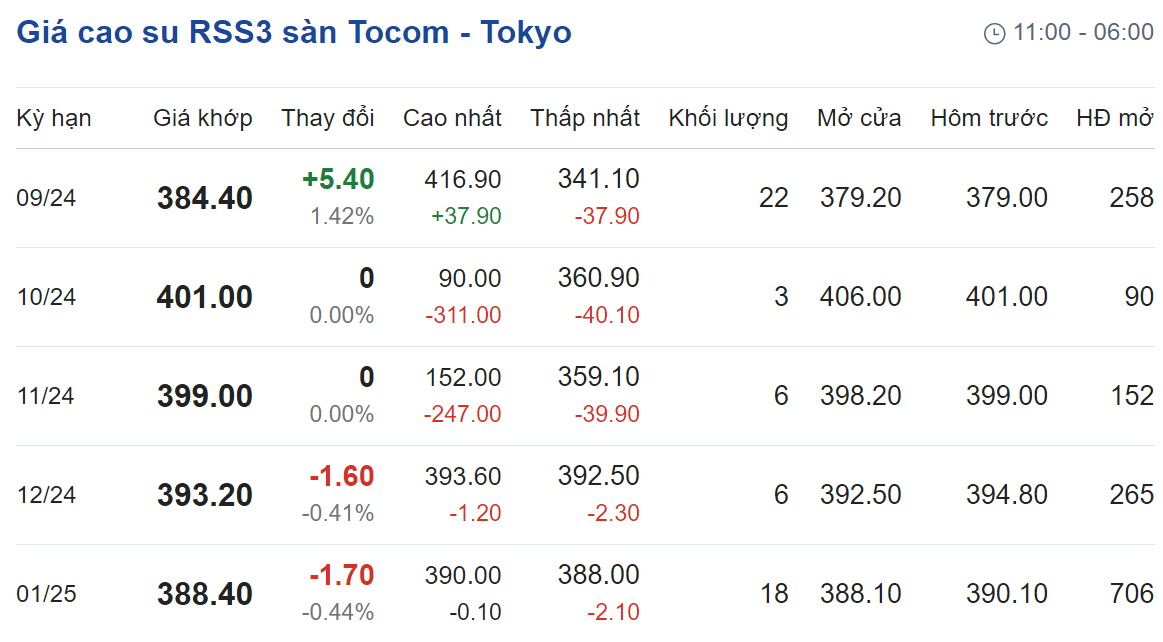Screen dimensions: 1163x642
Task: Click the 'HĐ mở' column header
Action: [x=1116, y=118]
